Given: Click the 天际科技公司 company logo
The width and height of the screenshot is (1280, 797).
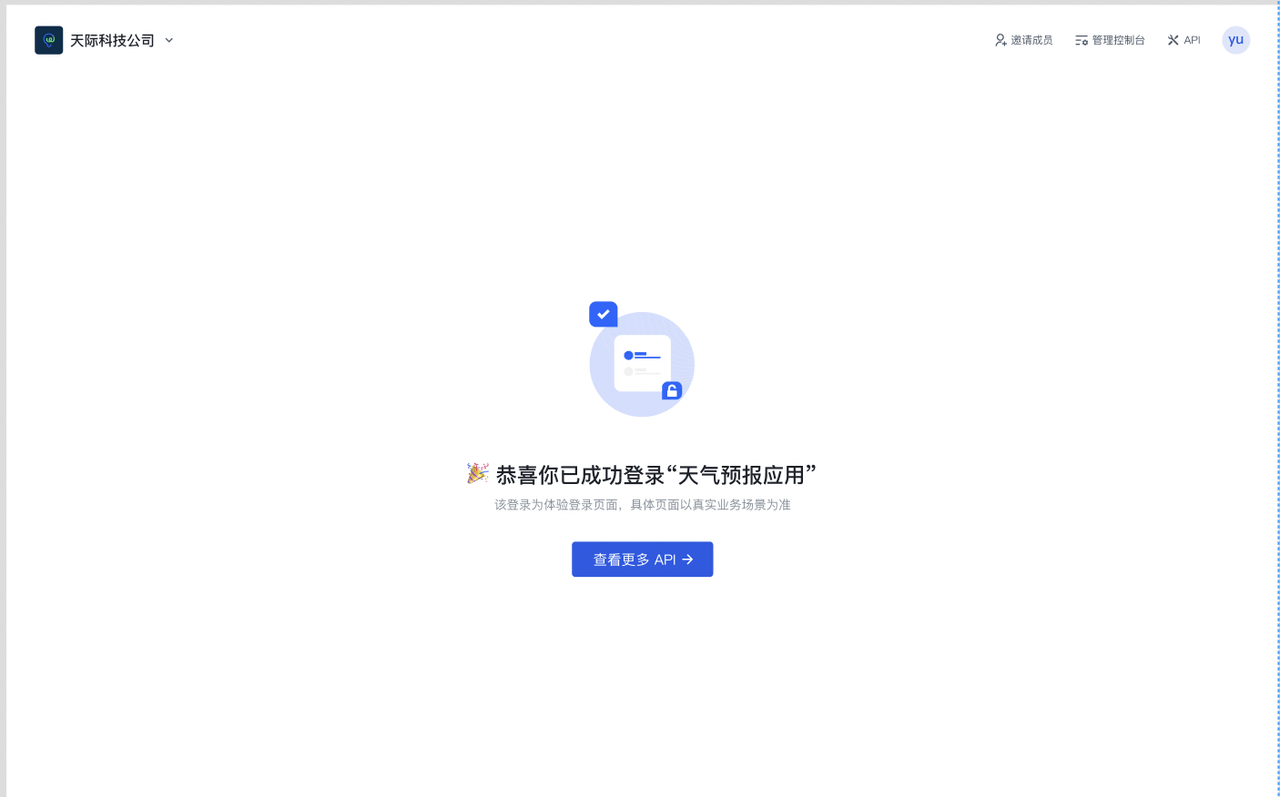Looking at the screenshot, I should pos(48,40).
